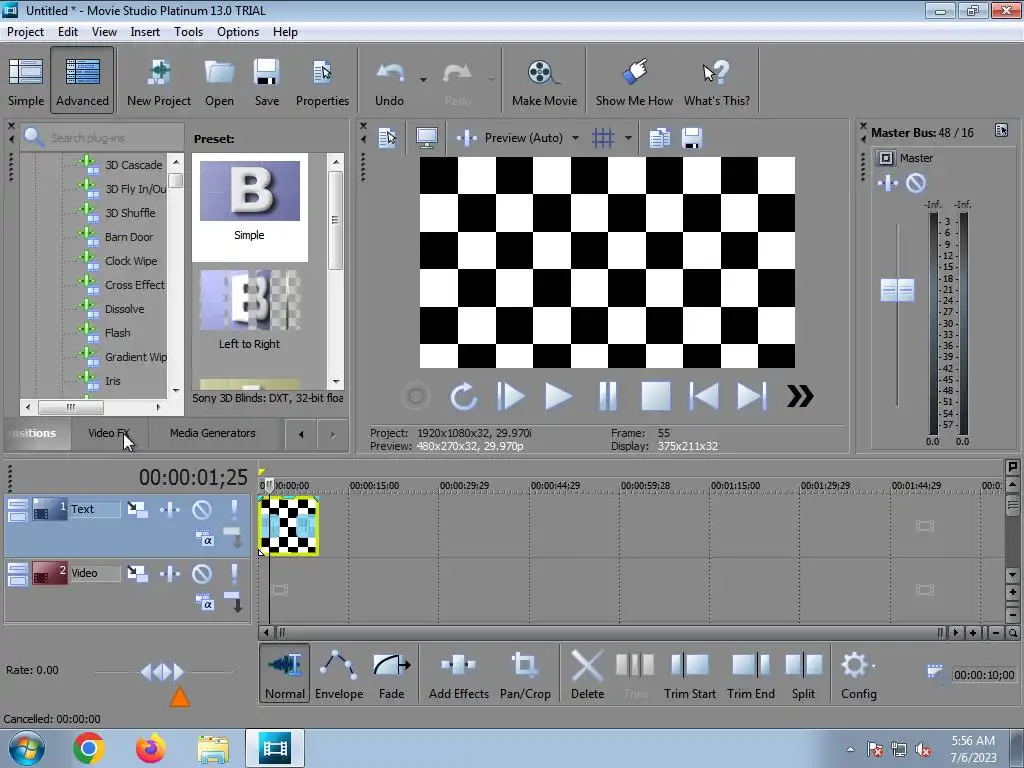Select the Advanced mode button
The height and width of the screenshot is (768, 1024).
tap(82, 81)
